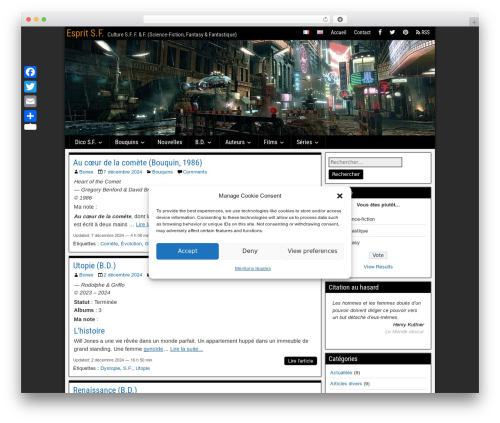Click L'histoire heading in Utopie article
Viewport: 500px width, 423px height.
click(89, 331)
